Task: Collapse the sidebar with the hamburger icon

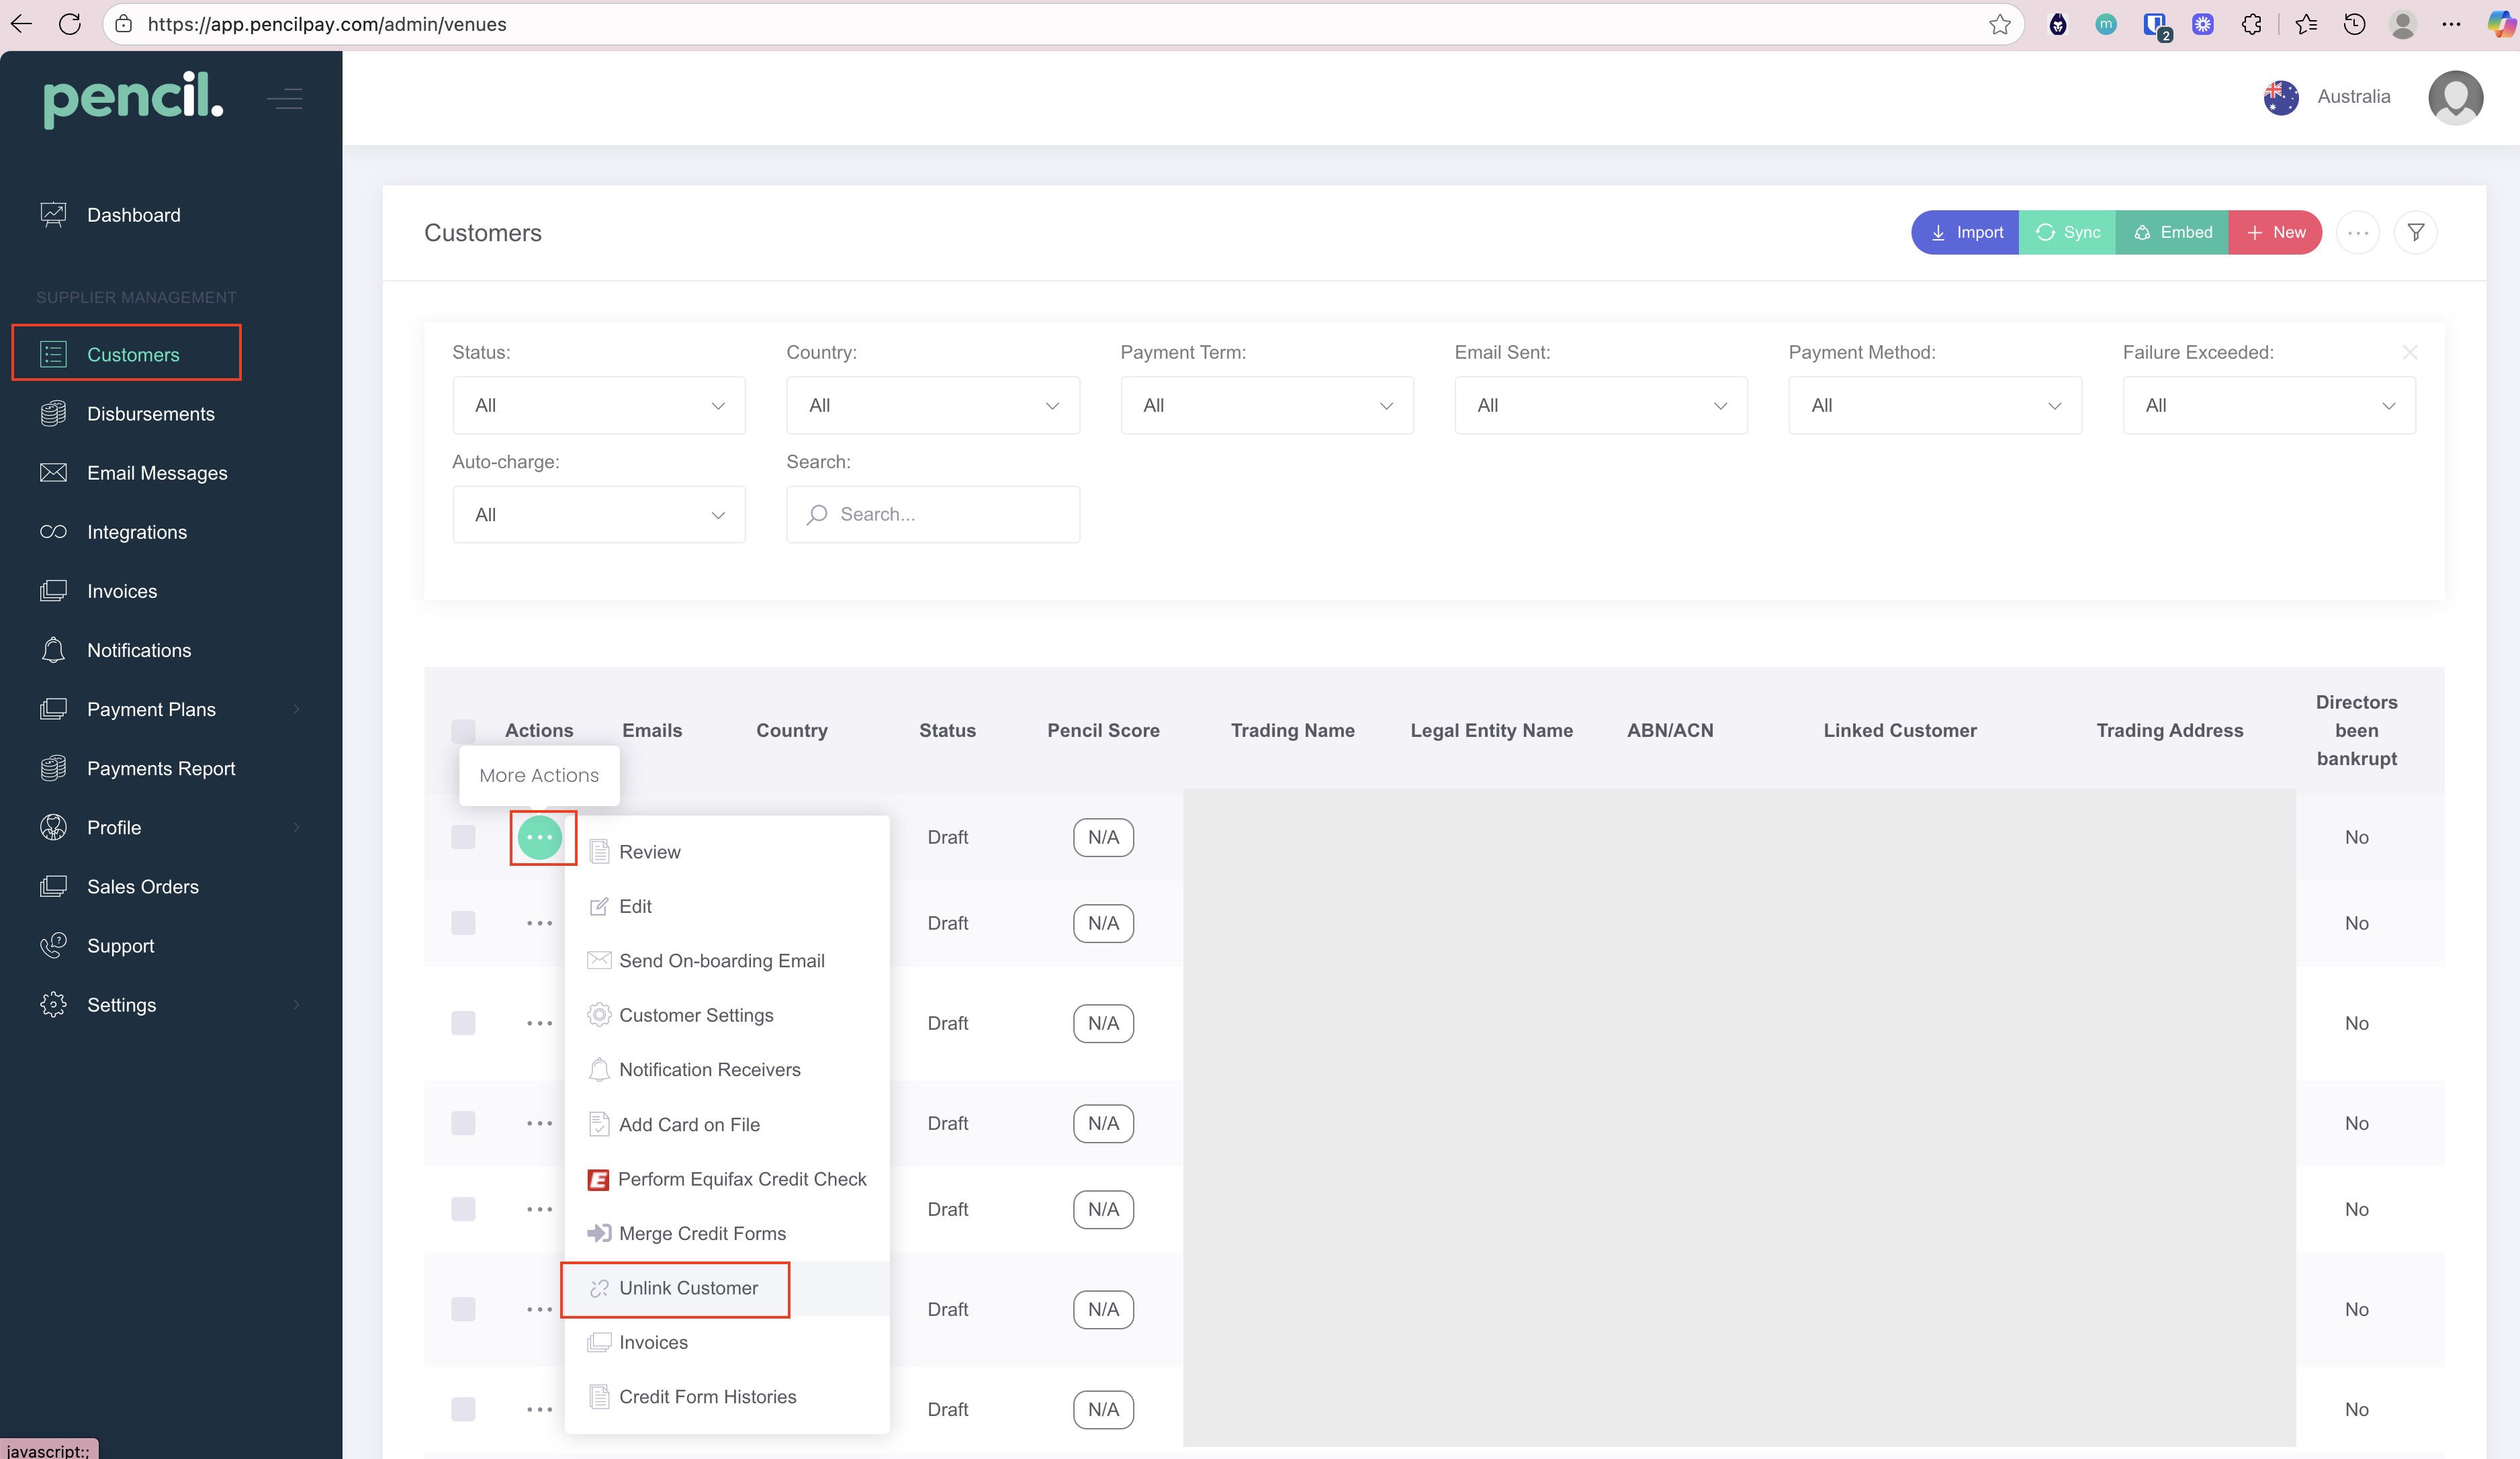Action: click(x=285, y=99)
